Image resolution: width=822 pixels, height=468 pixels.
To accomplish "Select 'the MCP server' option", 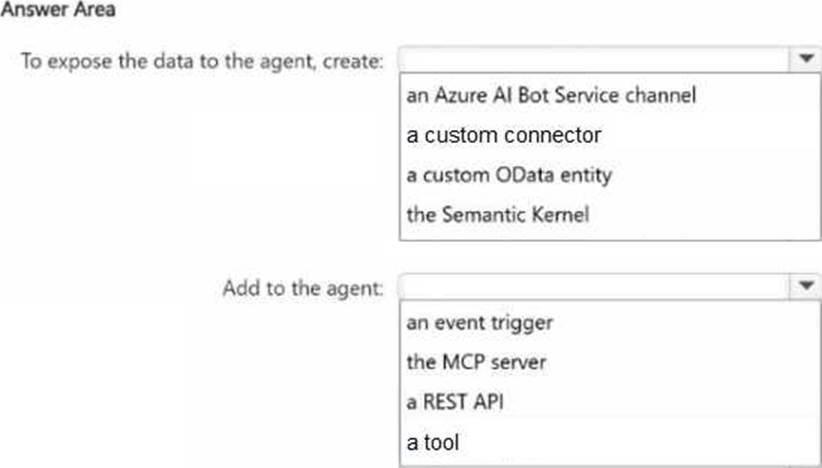I will pyautogui.click(x=476, y=362).
